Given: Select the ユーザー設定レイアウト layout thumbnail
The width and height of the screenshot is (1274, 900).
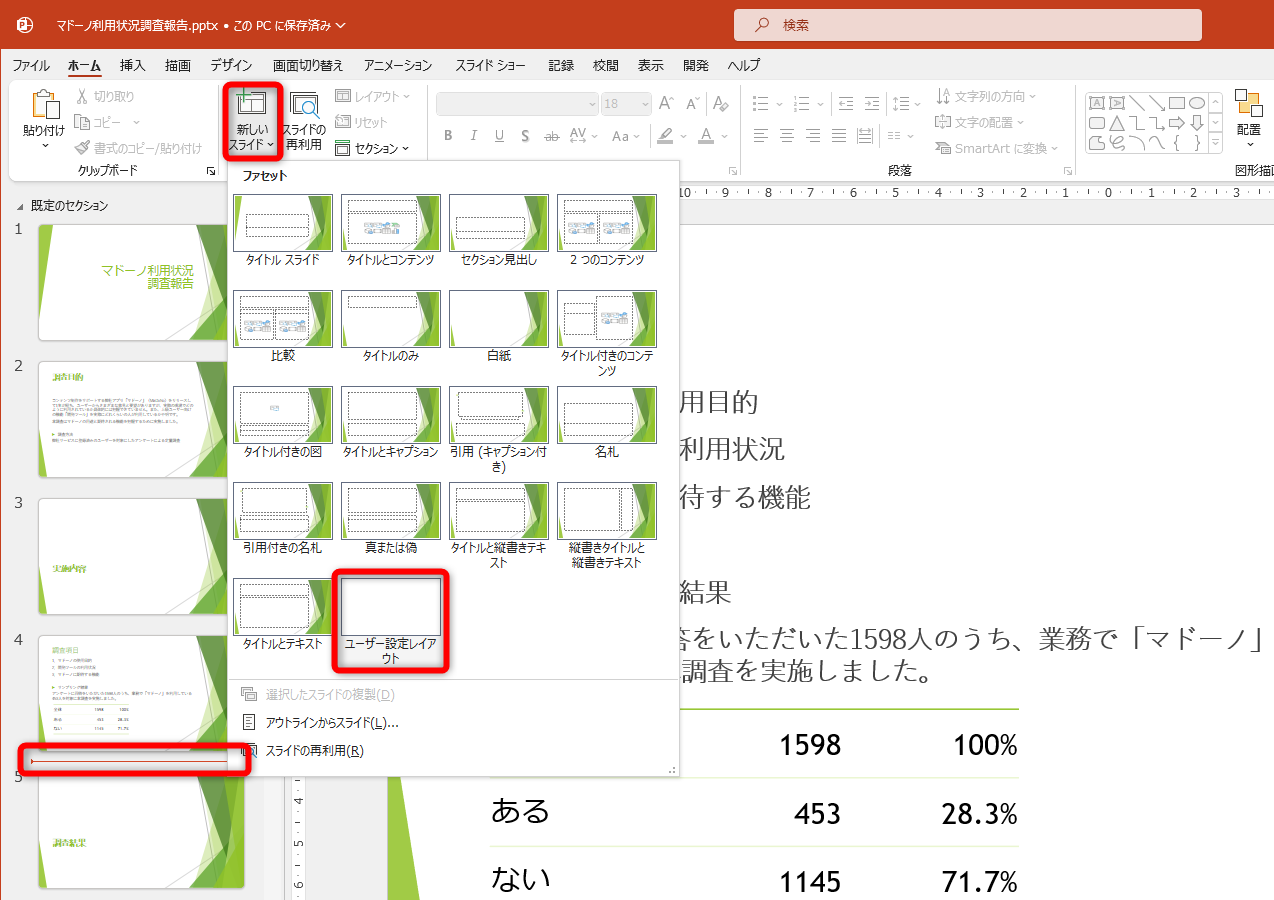Looking at the screenshot, I should pyautogui.click(x=390, y=606).
